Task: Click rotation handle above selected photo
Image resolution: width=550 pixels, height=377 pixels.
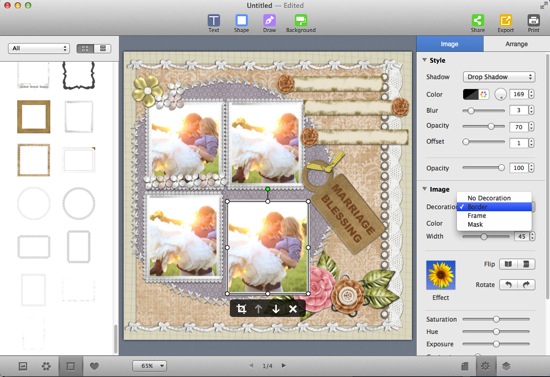Action: click(268, 189)
